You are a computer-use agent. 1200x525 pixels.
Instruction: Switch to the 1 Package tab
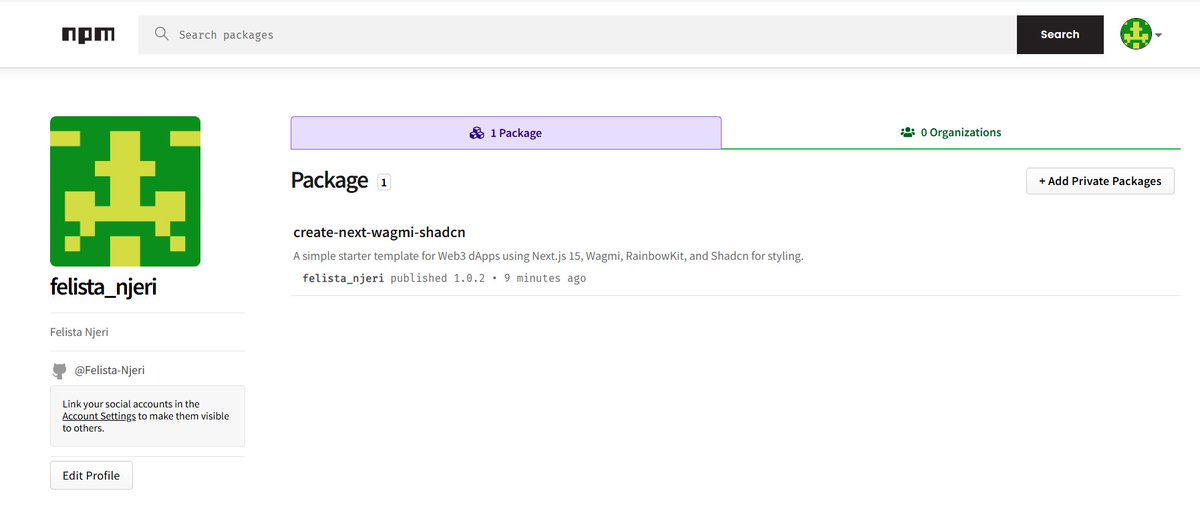[x=506, y=132]
